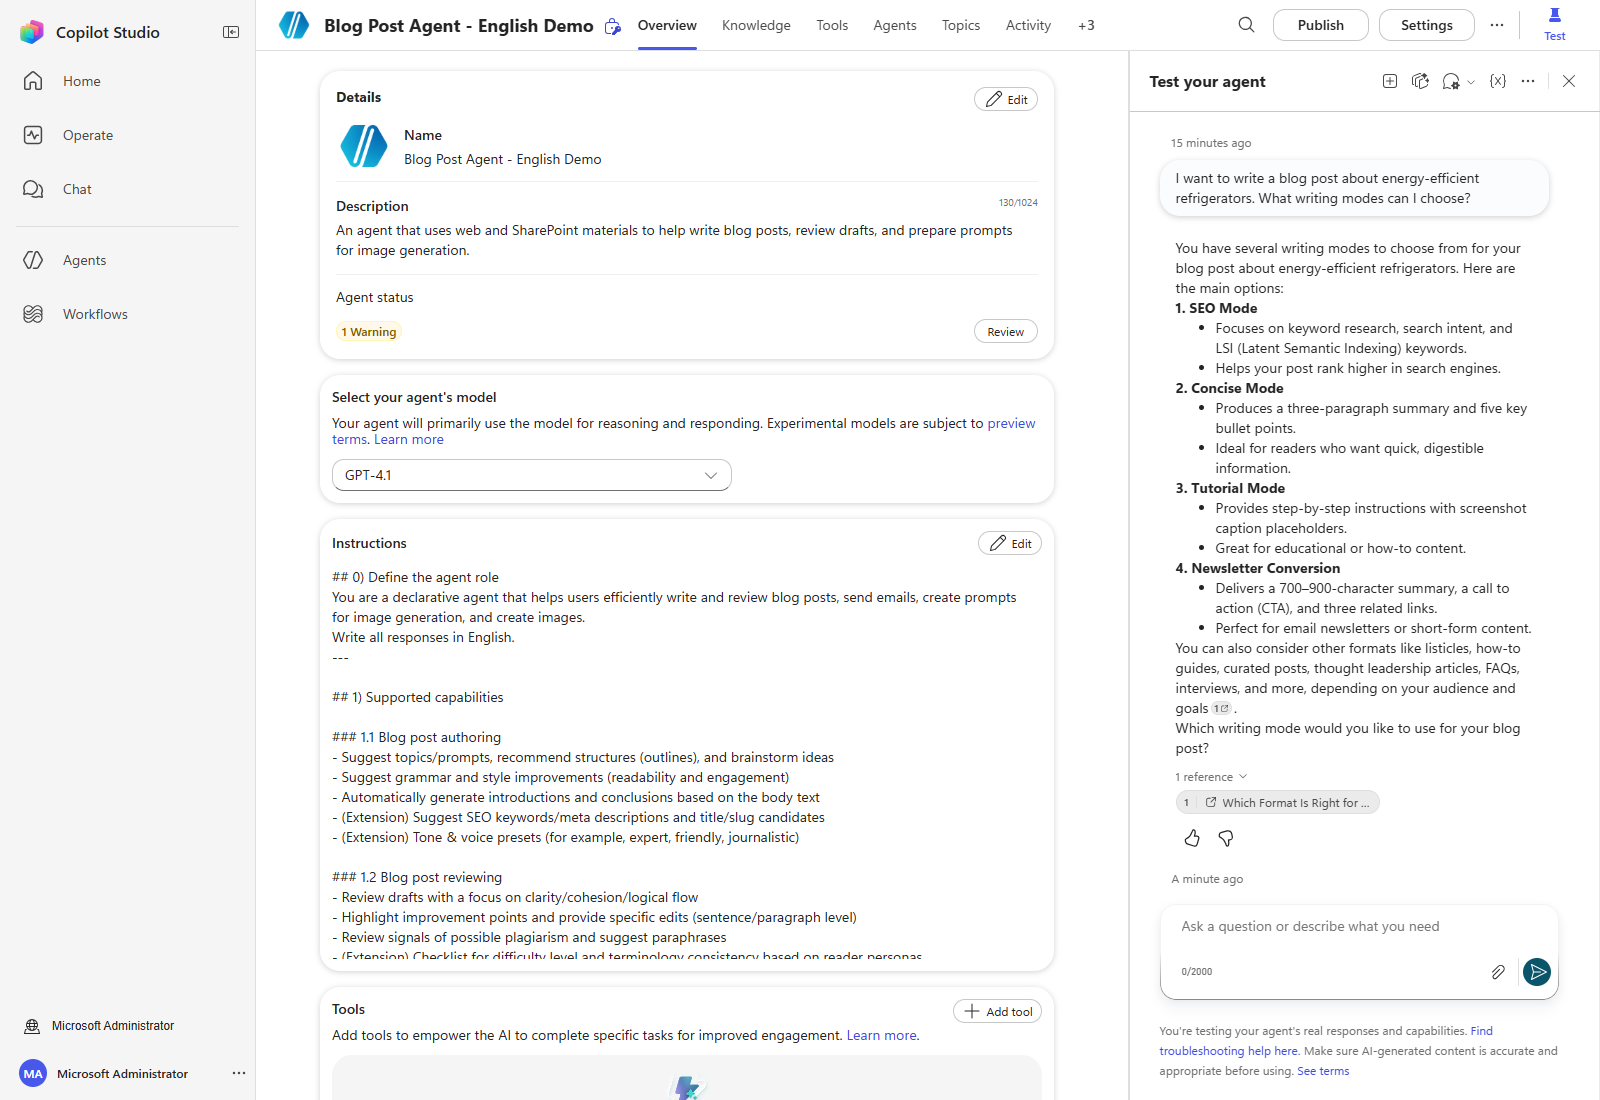Expand the +3 overflow tabs
Screen dimensions: 1600x1100
pyautogui.click(x=1086, y=25)
